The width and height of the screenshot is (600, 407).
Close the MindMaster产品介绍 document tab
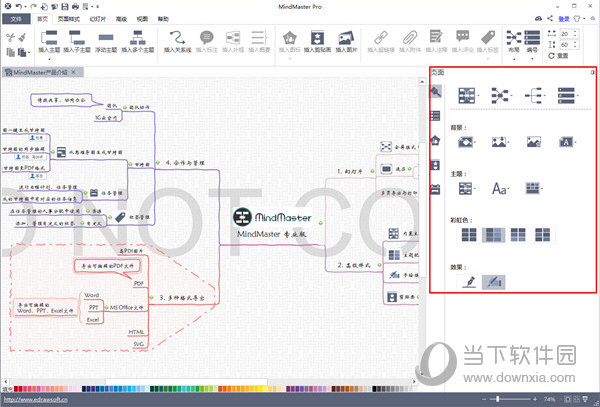point(73,72)
